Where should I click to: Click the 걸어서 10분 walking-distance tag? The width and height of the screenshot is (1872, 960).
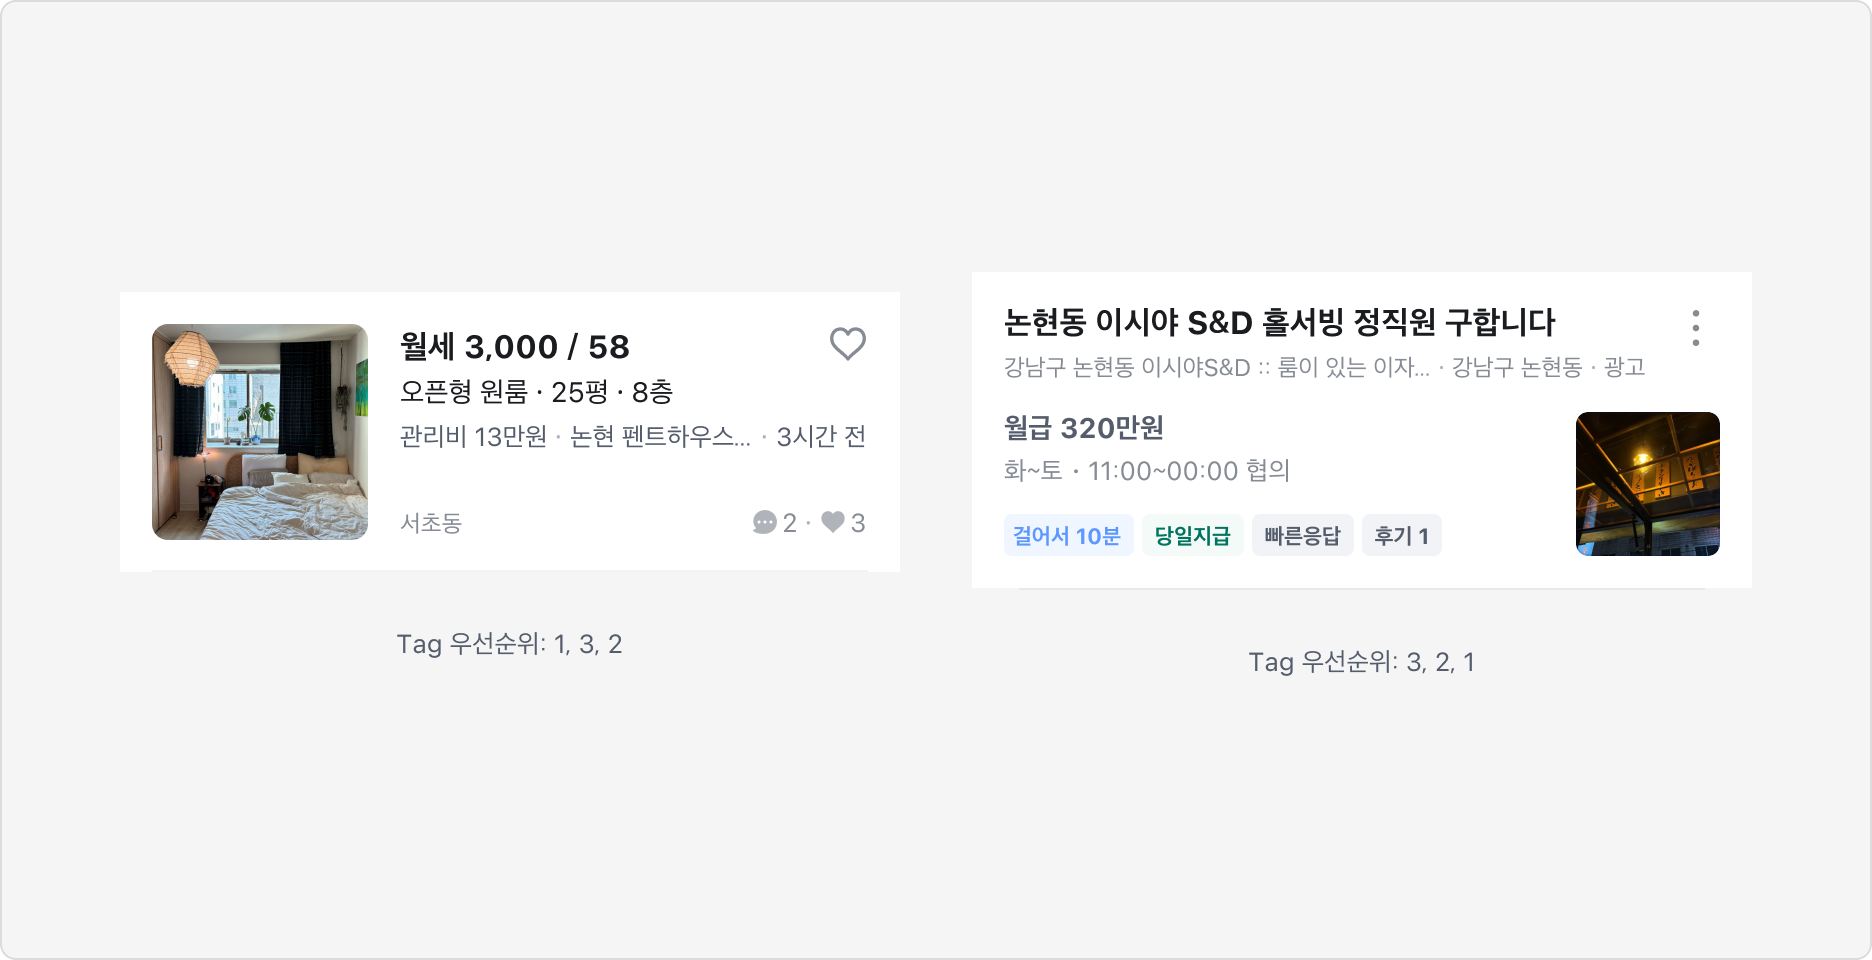click(1068, 535)
